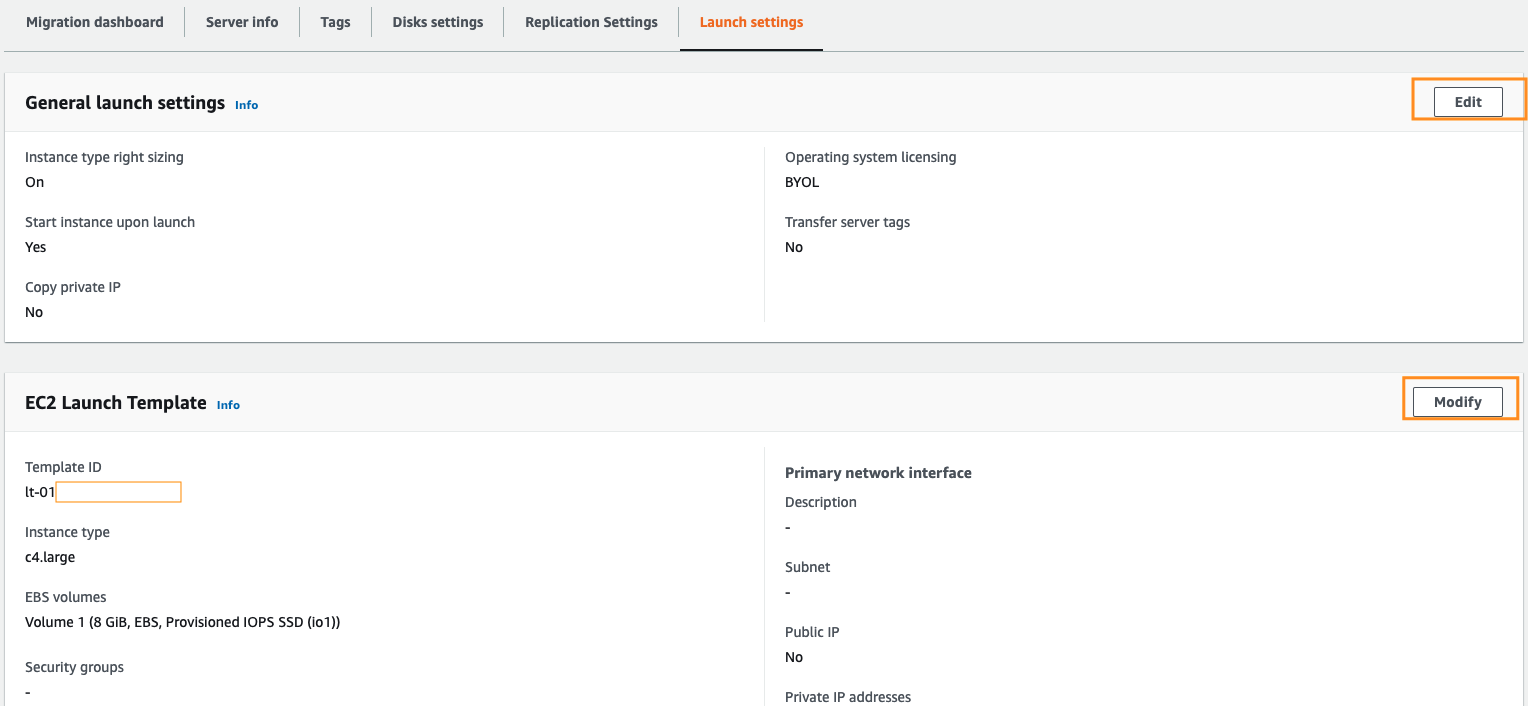Click the EC2 Launch Template heading
The width and height of the screenshot is (1528, 706).
point(116,403)
